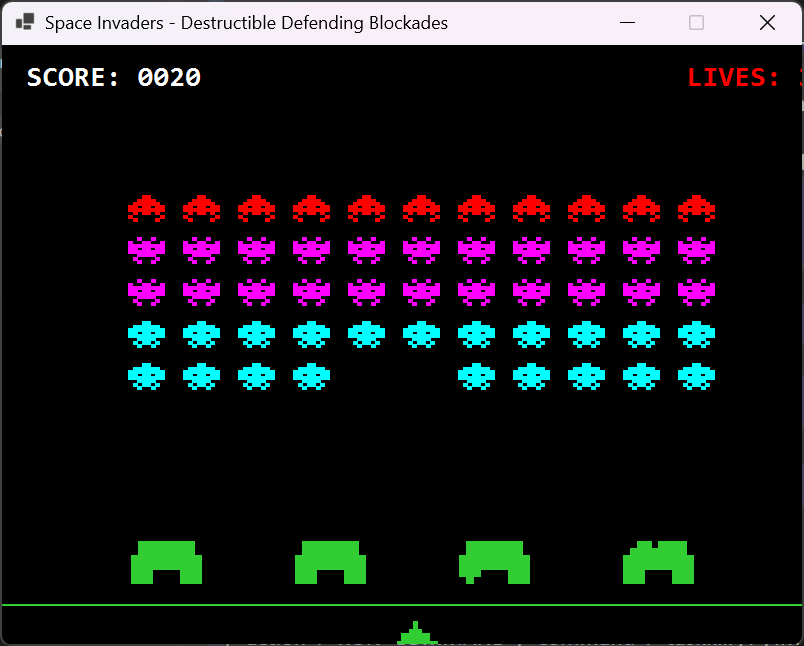Click the leftmost cyan invader in the bottom row
The width and height of the screenshot is (804, 646).
[147, 376]
